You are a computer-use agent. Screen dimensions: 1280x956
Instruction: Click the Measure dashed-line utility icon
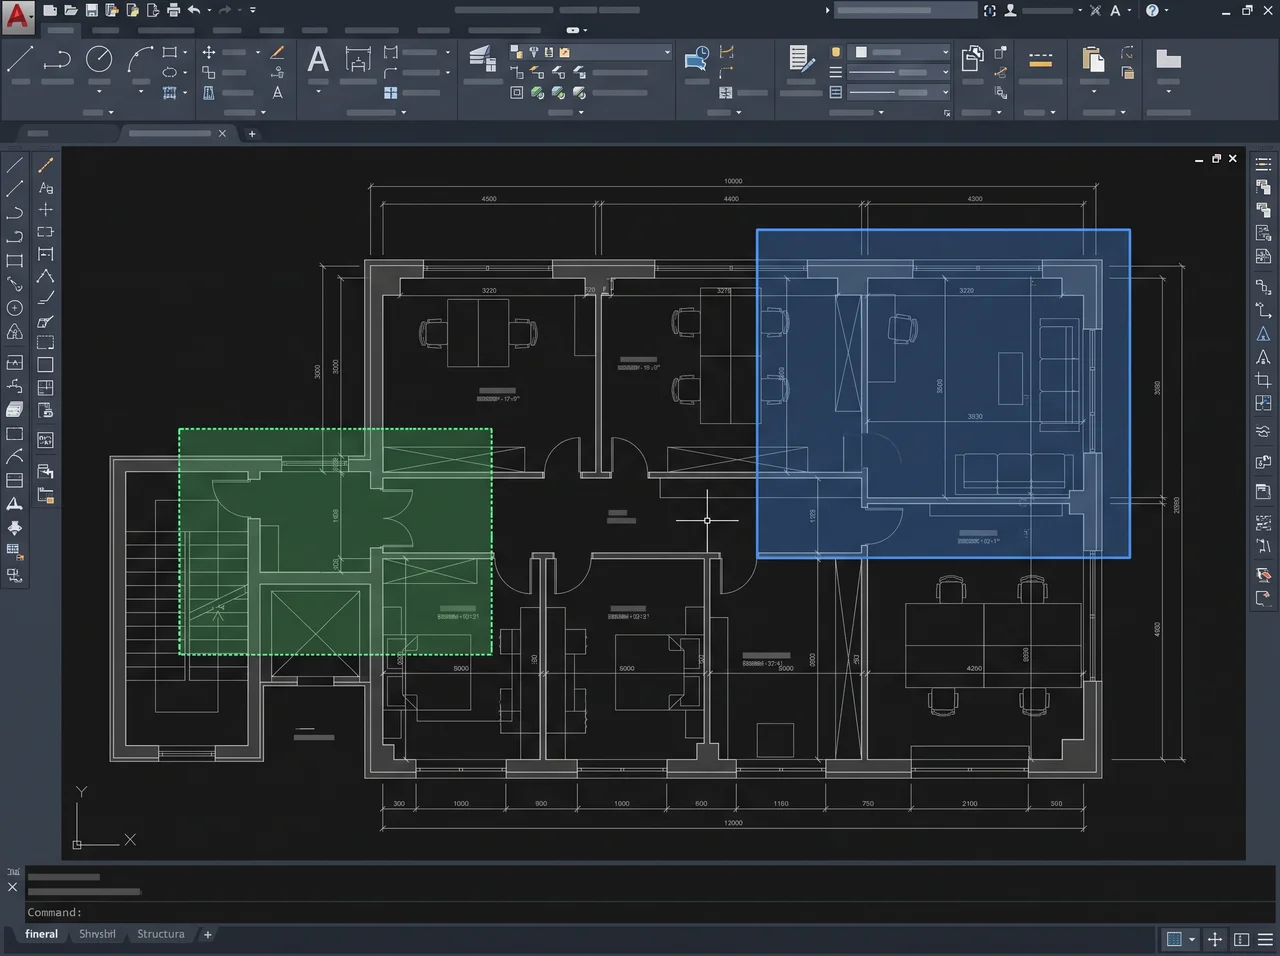coord(1040,60)
